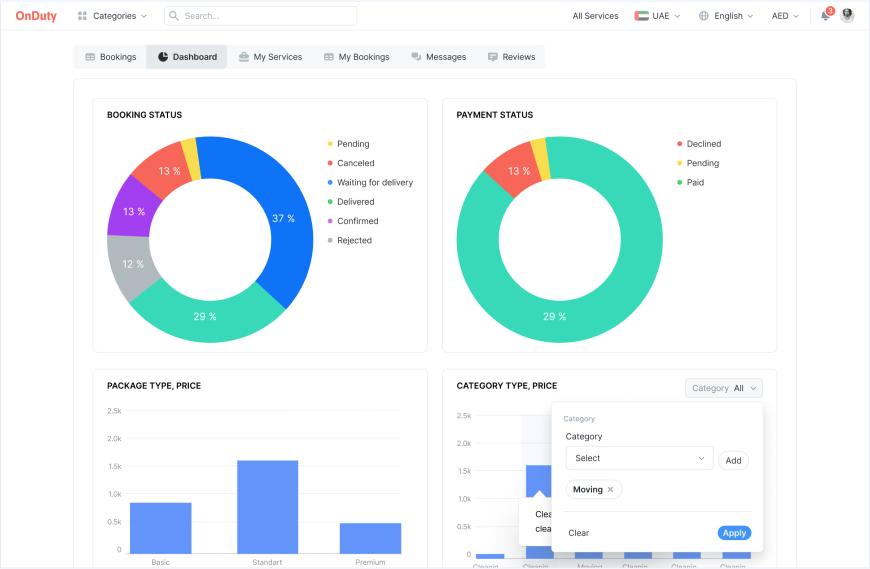
Task: Open the Category All filter dropdown
Action: (724, 388)
